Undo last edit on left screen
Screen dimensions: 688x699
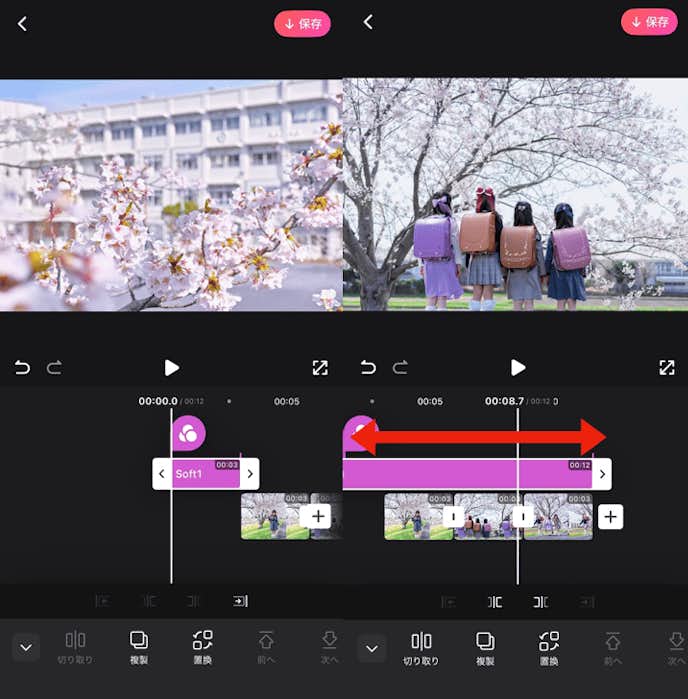coord(22,368)
